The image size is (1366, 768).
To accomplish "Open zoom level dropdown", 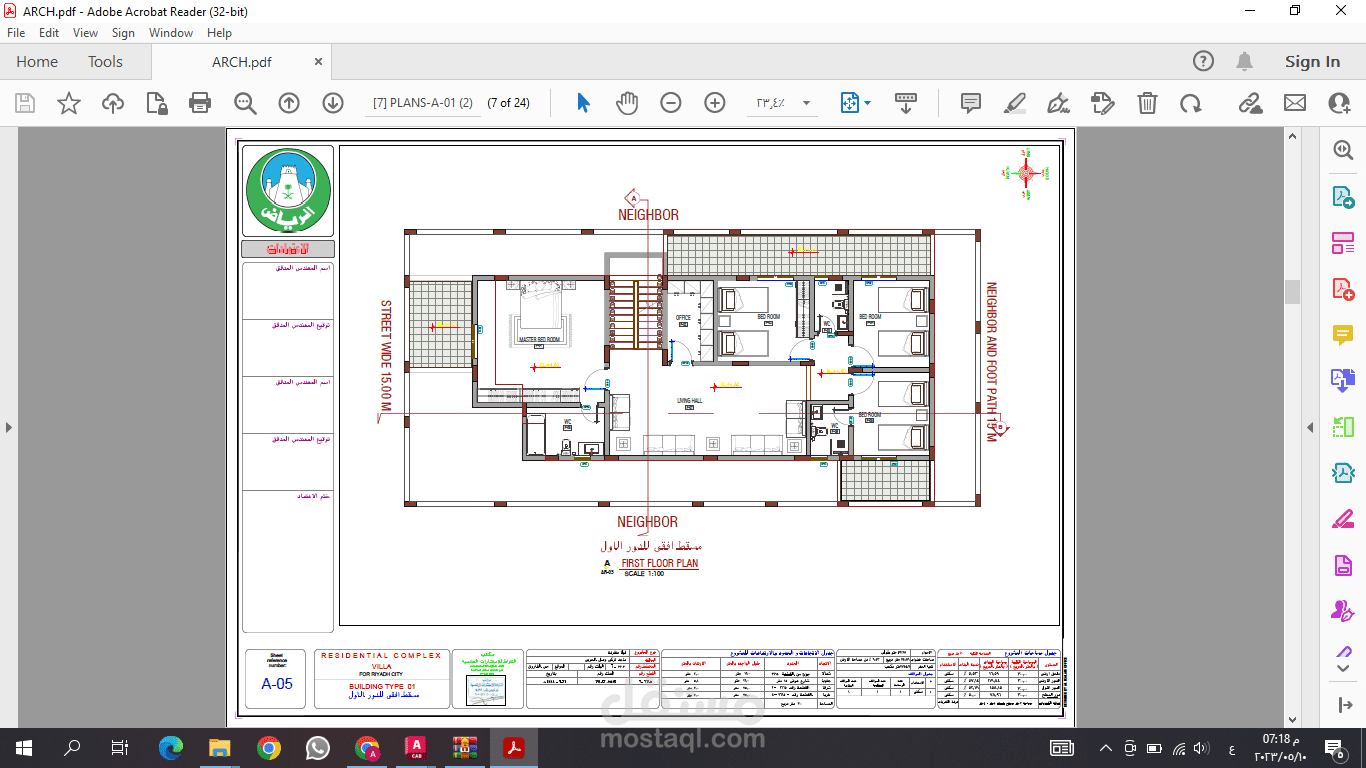I will pyautogui.click(x=806, y=103).
